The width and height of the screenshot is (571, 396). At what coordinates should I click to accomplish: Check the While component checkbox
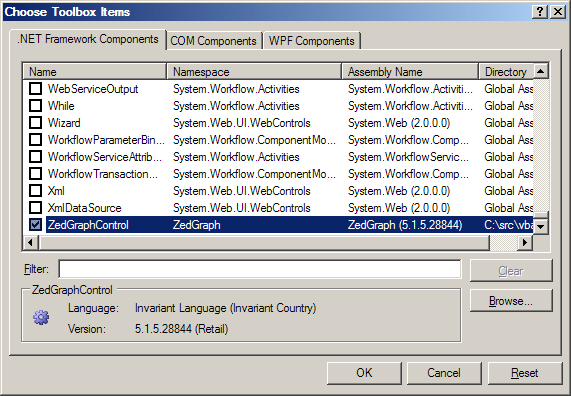click(35, 106)
